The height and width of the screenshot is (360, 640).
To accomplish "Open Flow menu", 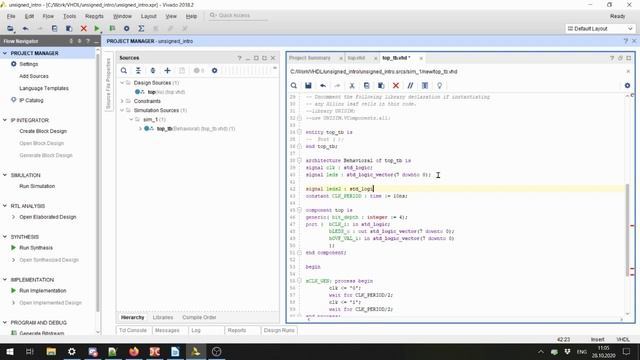I will 48,16.
